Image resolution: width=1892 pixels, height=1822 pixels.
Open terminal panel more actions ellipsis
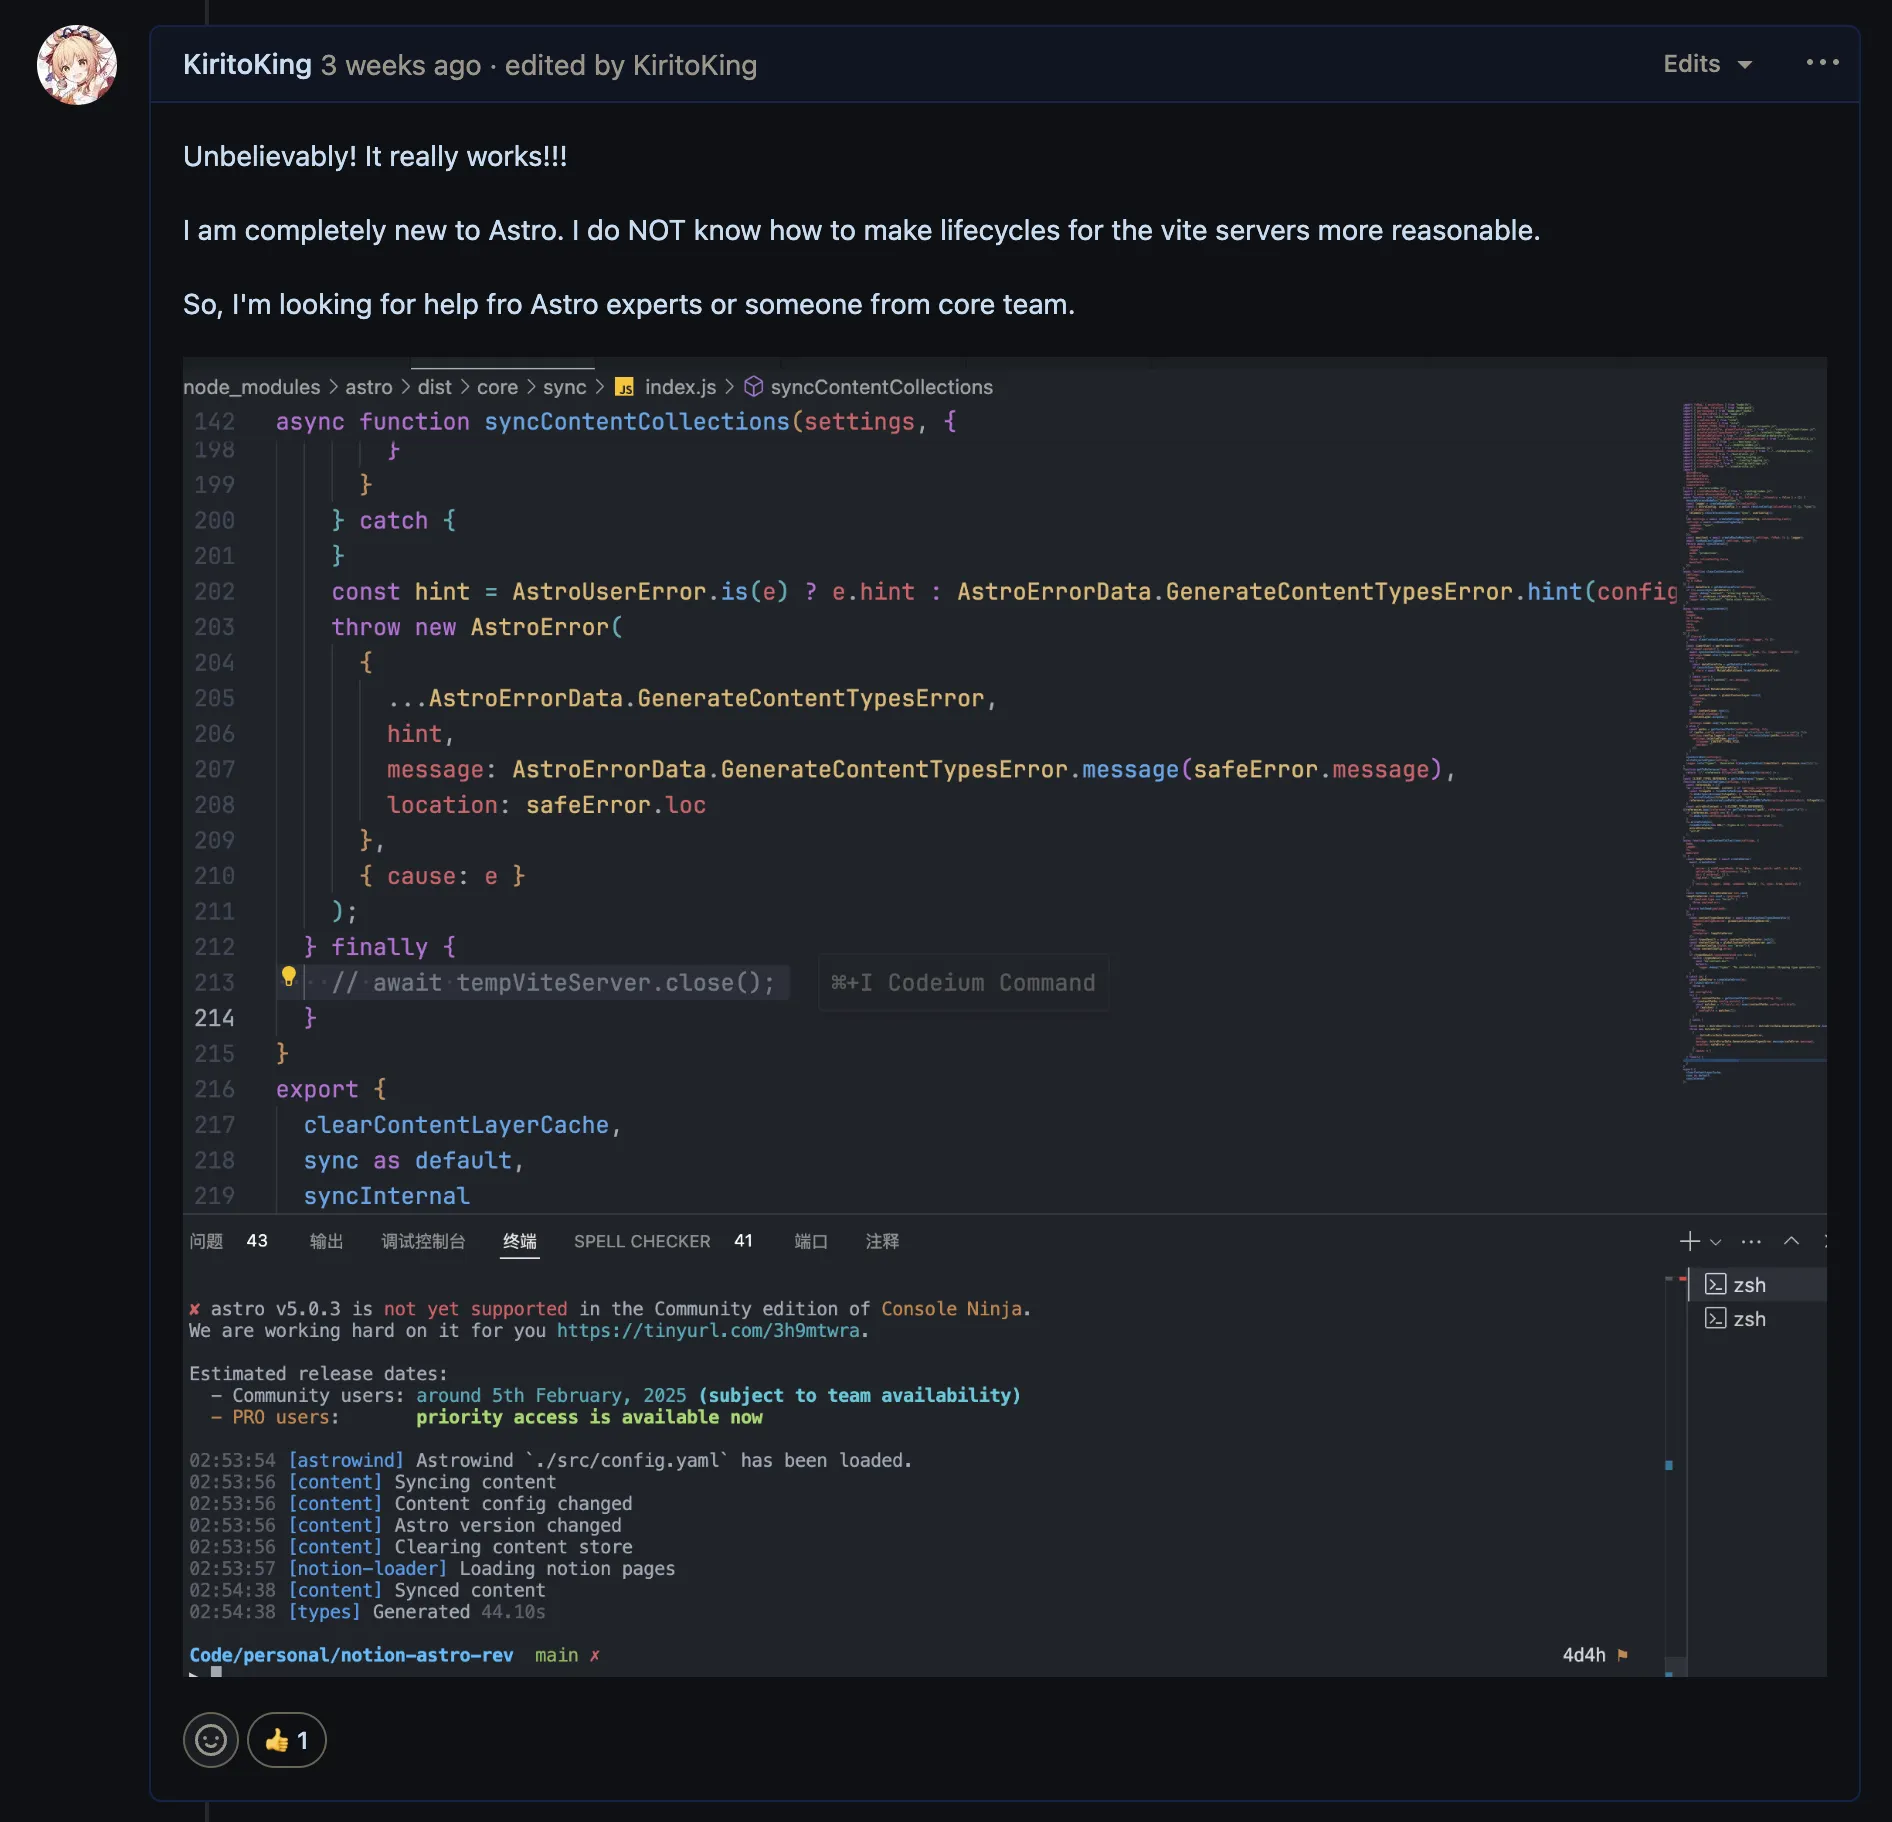[x=1751, y=1241]
